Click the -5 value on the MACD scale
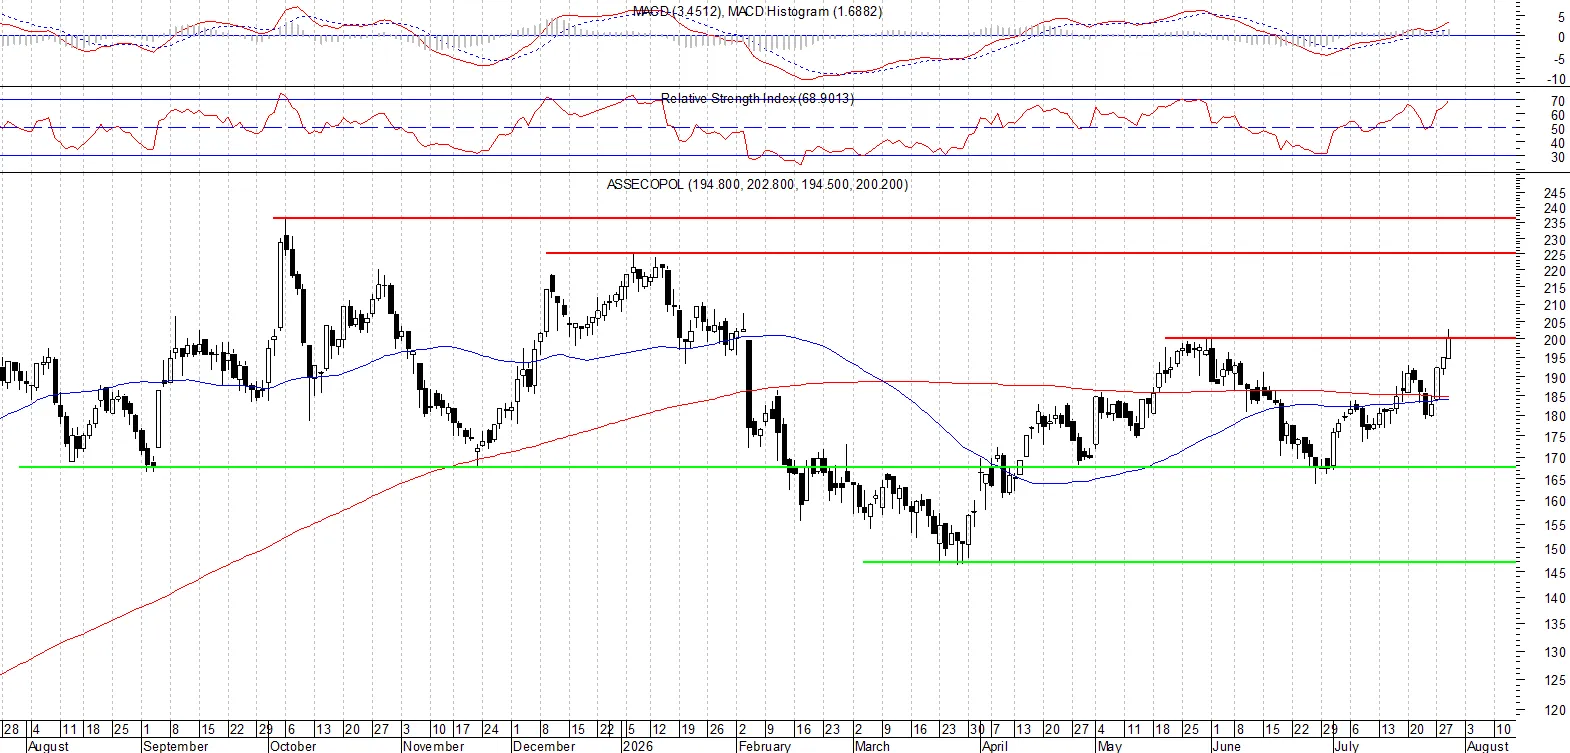 click(x=1559, y=59)
